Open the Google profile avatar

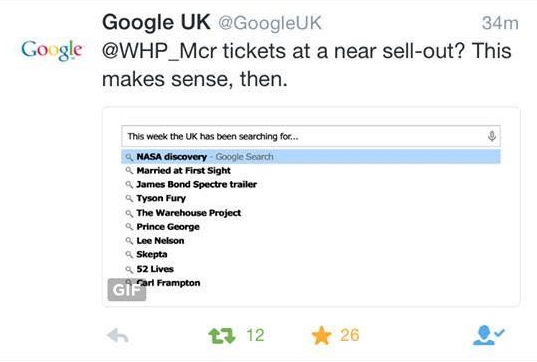click(52, 51)
